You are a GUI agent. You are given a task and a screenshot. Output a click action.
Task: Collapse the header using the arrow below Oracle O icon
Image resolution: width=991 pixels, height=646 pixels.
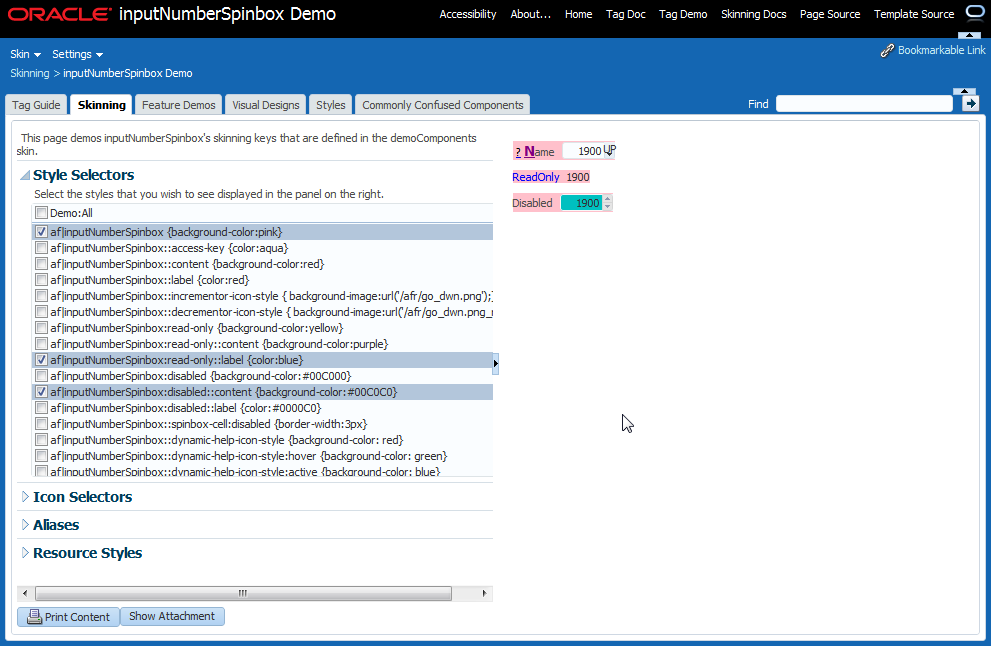970,35
